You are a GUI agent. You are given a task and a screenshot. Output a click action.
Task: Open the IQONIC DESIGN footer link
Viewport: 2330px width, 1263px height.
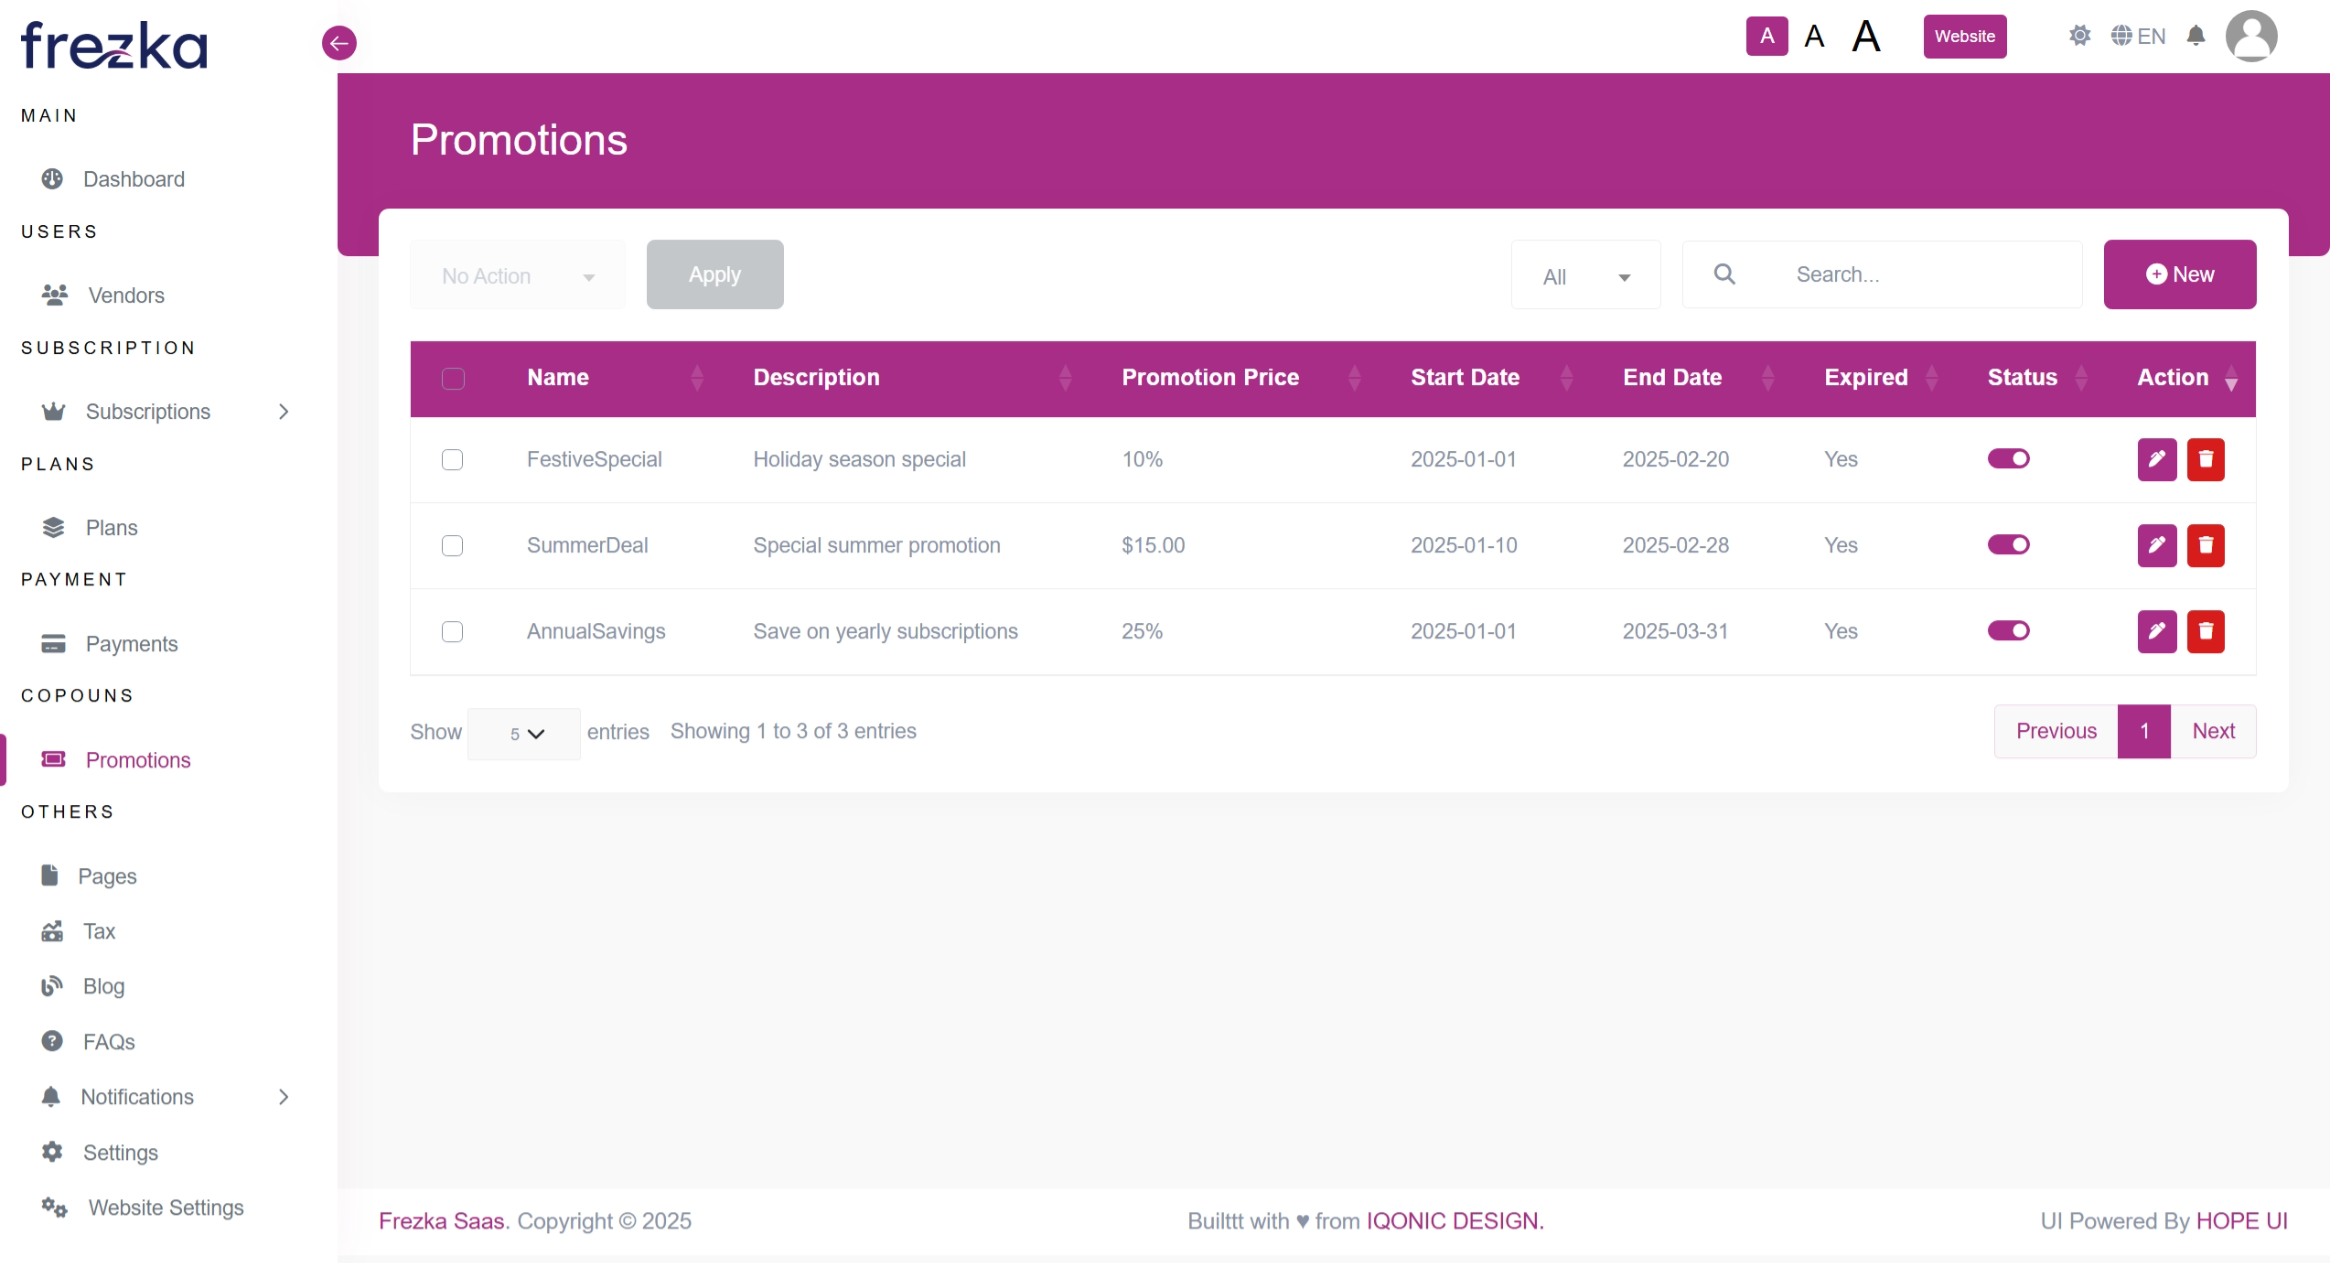tap(1454, 1221)
